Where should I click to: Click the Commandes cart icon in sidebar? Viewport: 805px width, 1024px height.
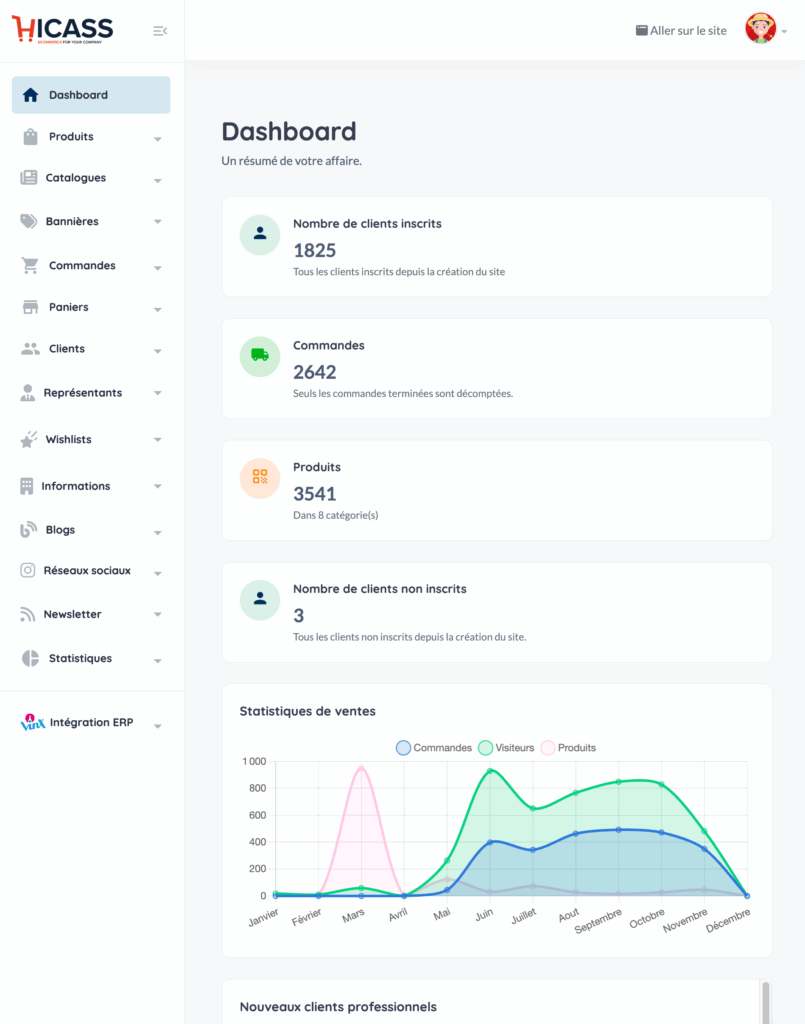pyautogui.click(x=30, y=266)
